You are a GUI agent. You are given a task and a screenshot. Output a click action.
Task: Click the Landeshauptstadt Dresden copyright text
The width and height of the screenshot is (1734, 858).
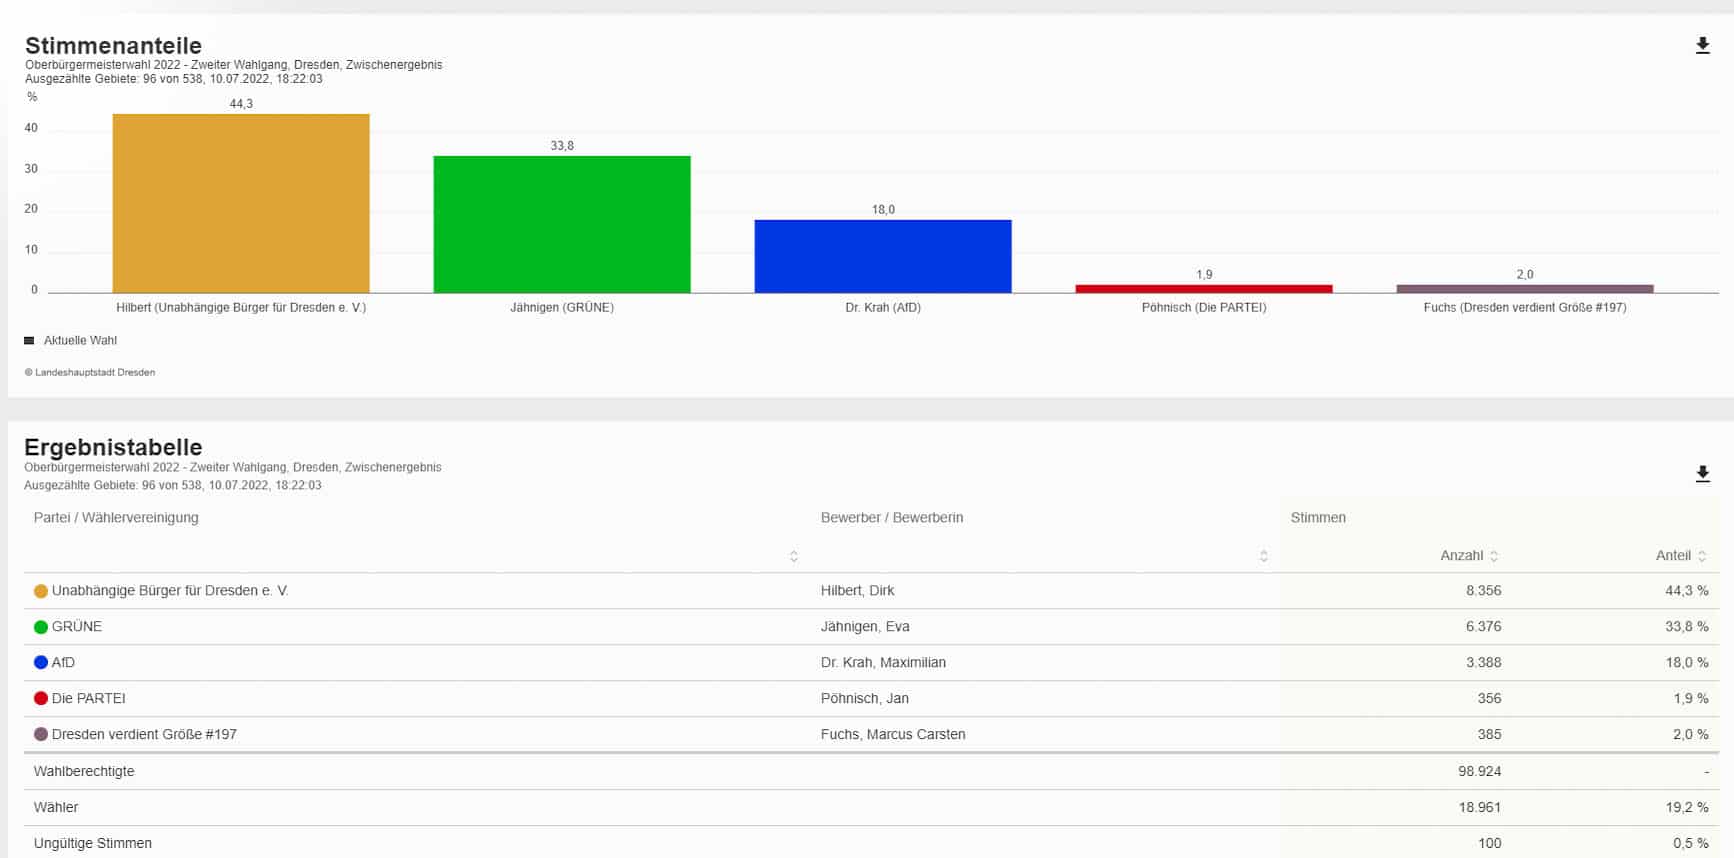94,373
